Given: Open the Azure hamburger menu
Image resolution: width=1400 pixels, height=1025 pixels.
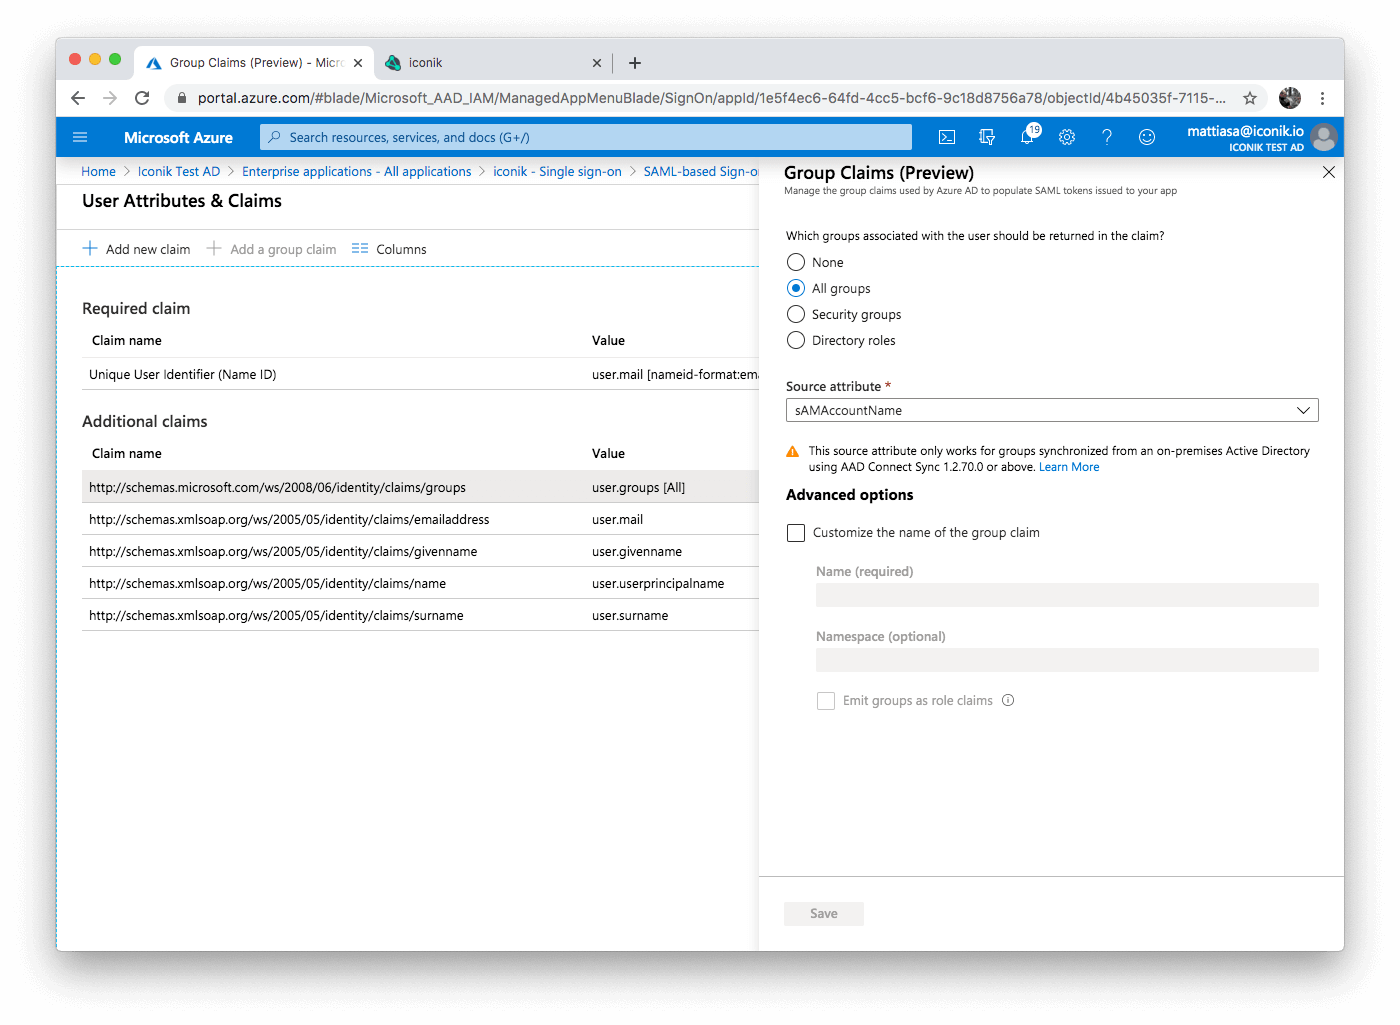Looking at the screenshot, I should 81,137.
